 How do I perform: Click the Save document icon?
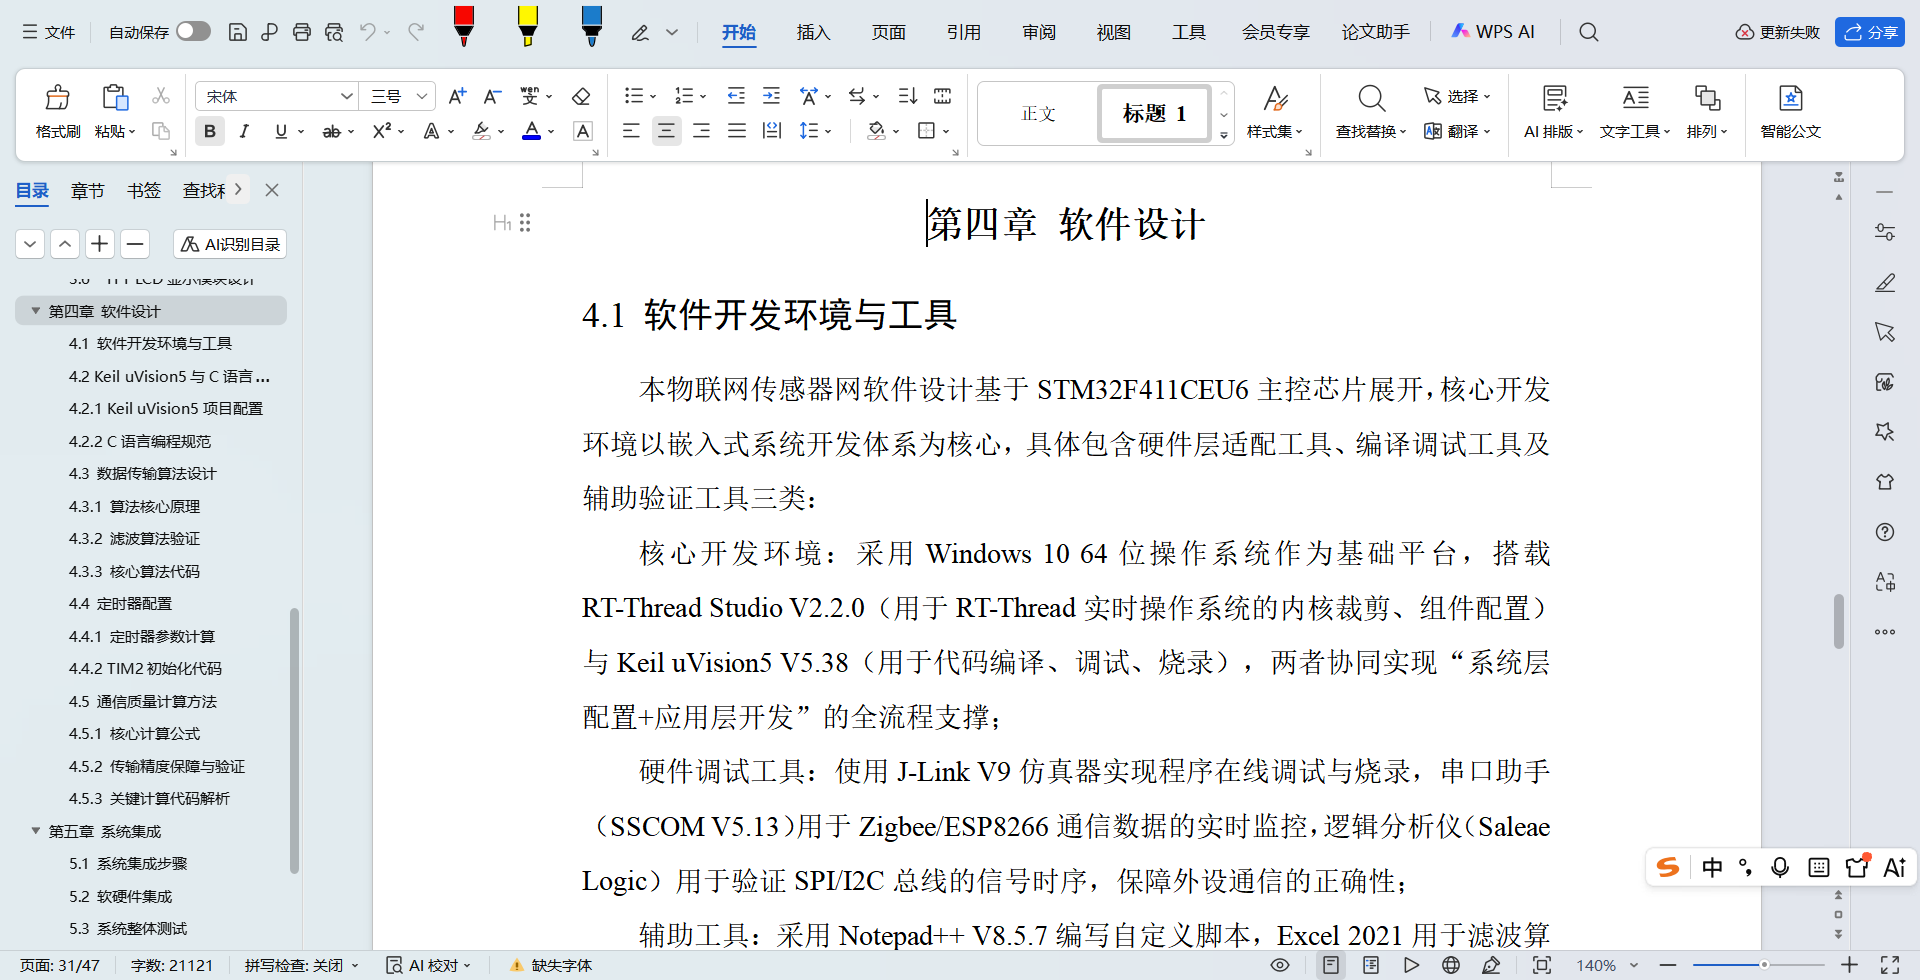tap(238, 32)
